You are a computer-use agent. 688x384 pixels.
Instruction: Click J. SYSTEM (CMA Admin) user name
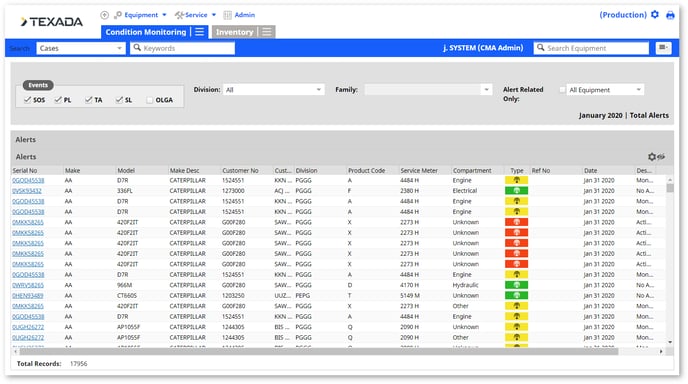coord(483,48)
